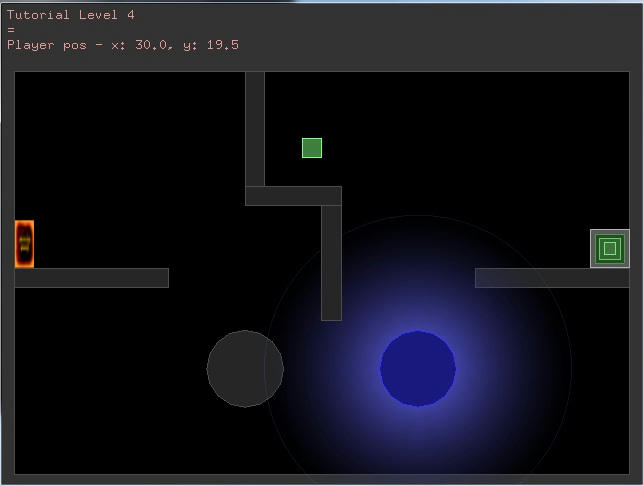Click the small green square player
643x486 pixels.
(x=312, y=148)
